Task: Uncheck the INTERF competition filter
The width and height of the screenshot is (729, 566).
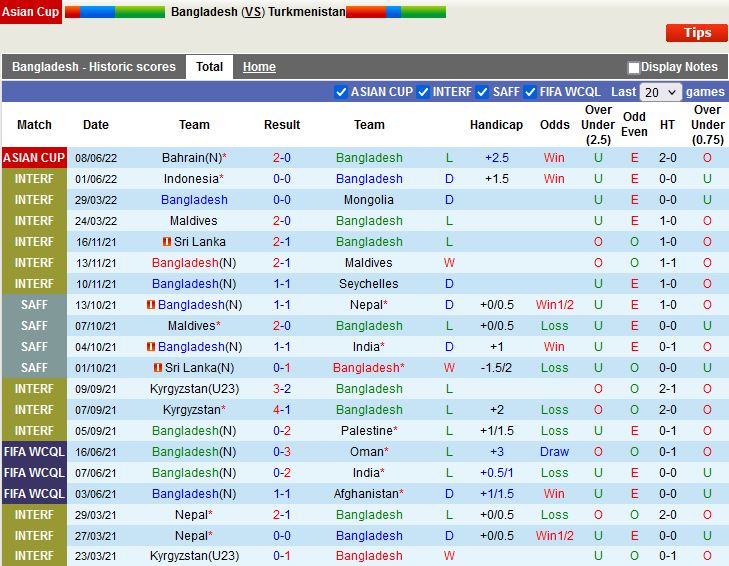Action: pos(423,92)
